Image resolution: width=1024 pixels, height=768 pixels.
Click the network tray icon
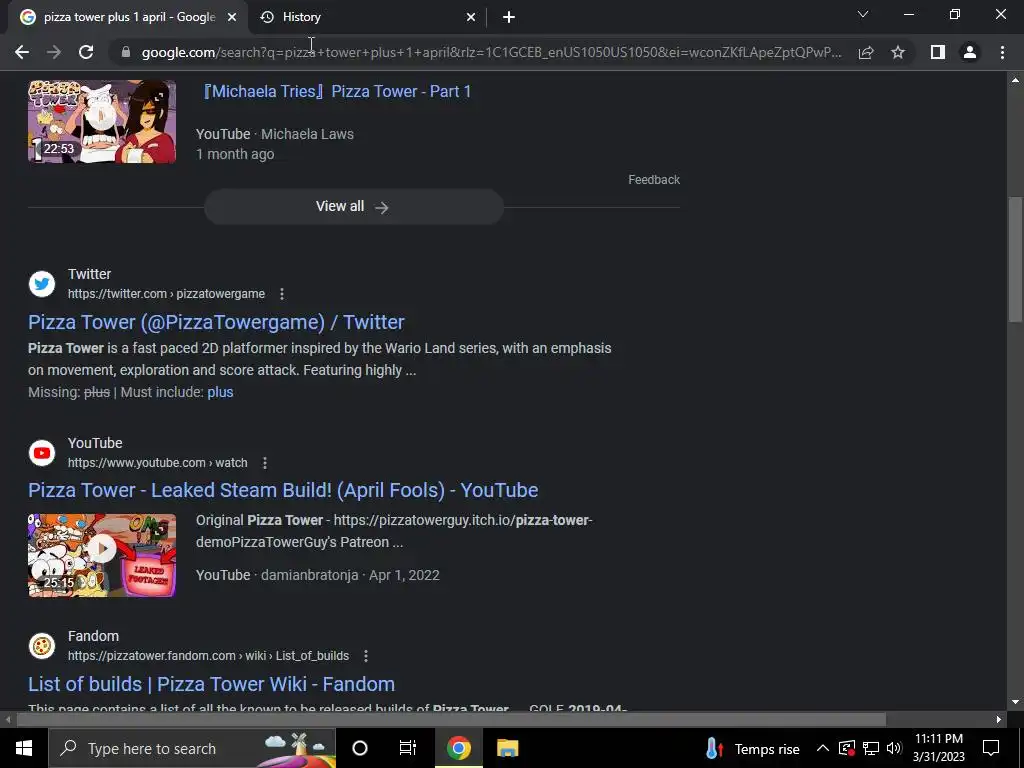(871, 748)
